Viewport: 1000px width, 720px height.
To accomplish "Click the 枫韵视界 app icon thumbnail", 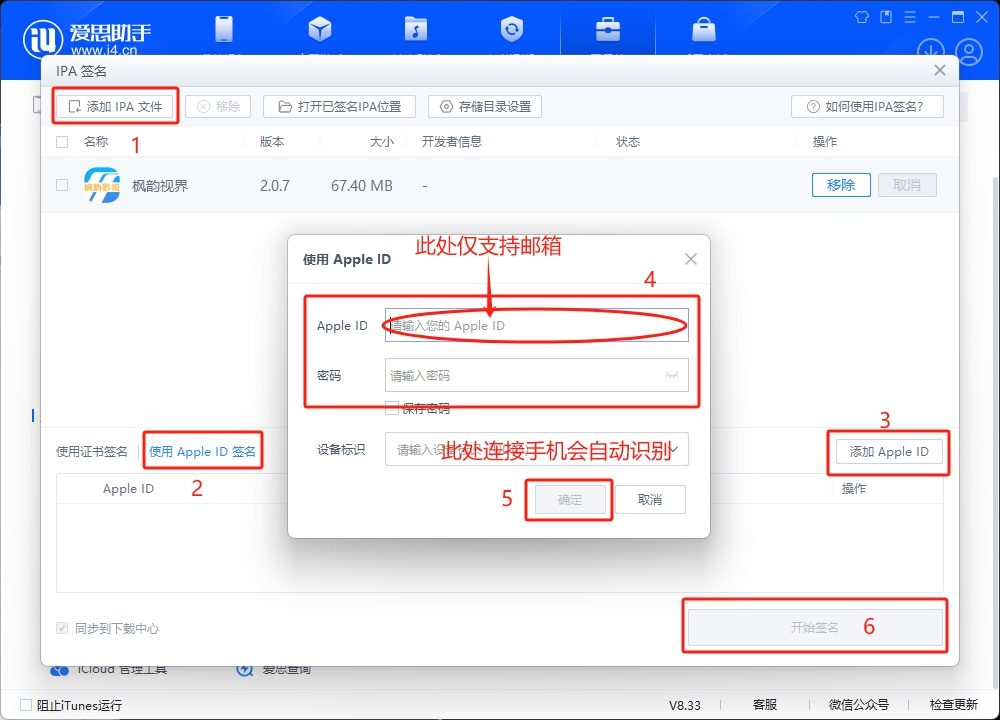I will pos(102,185).
